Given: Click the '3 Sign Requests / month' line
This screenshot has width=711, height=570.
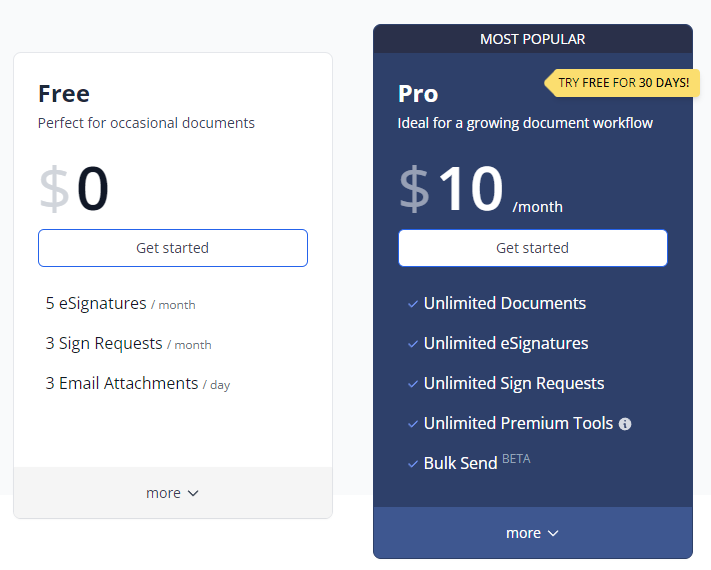Looking at the screenshot, I should pyautogui.click(x=128, y=344).
